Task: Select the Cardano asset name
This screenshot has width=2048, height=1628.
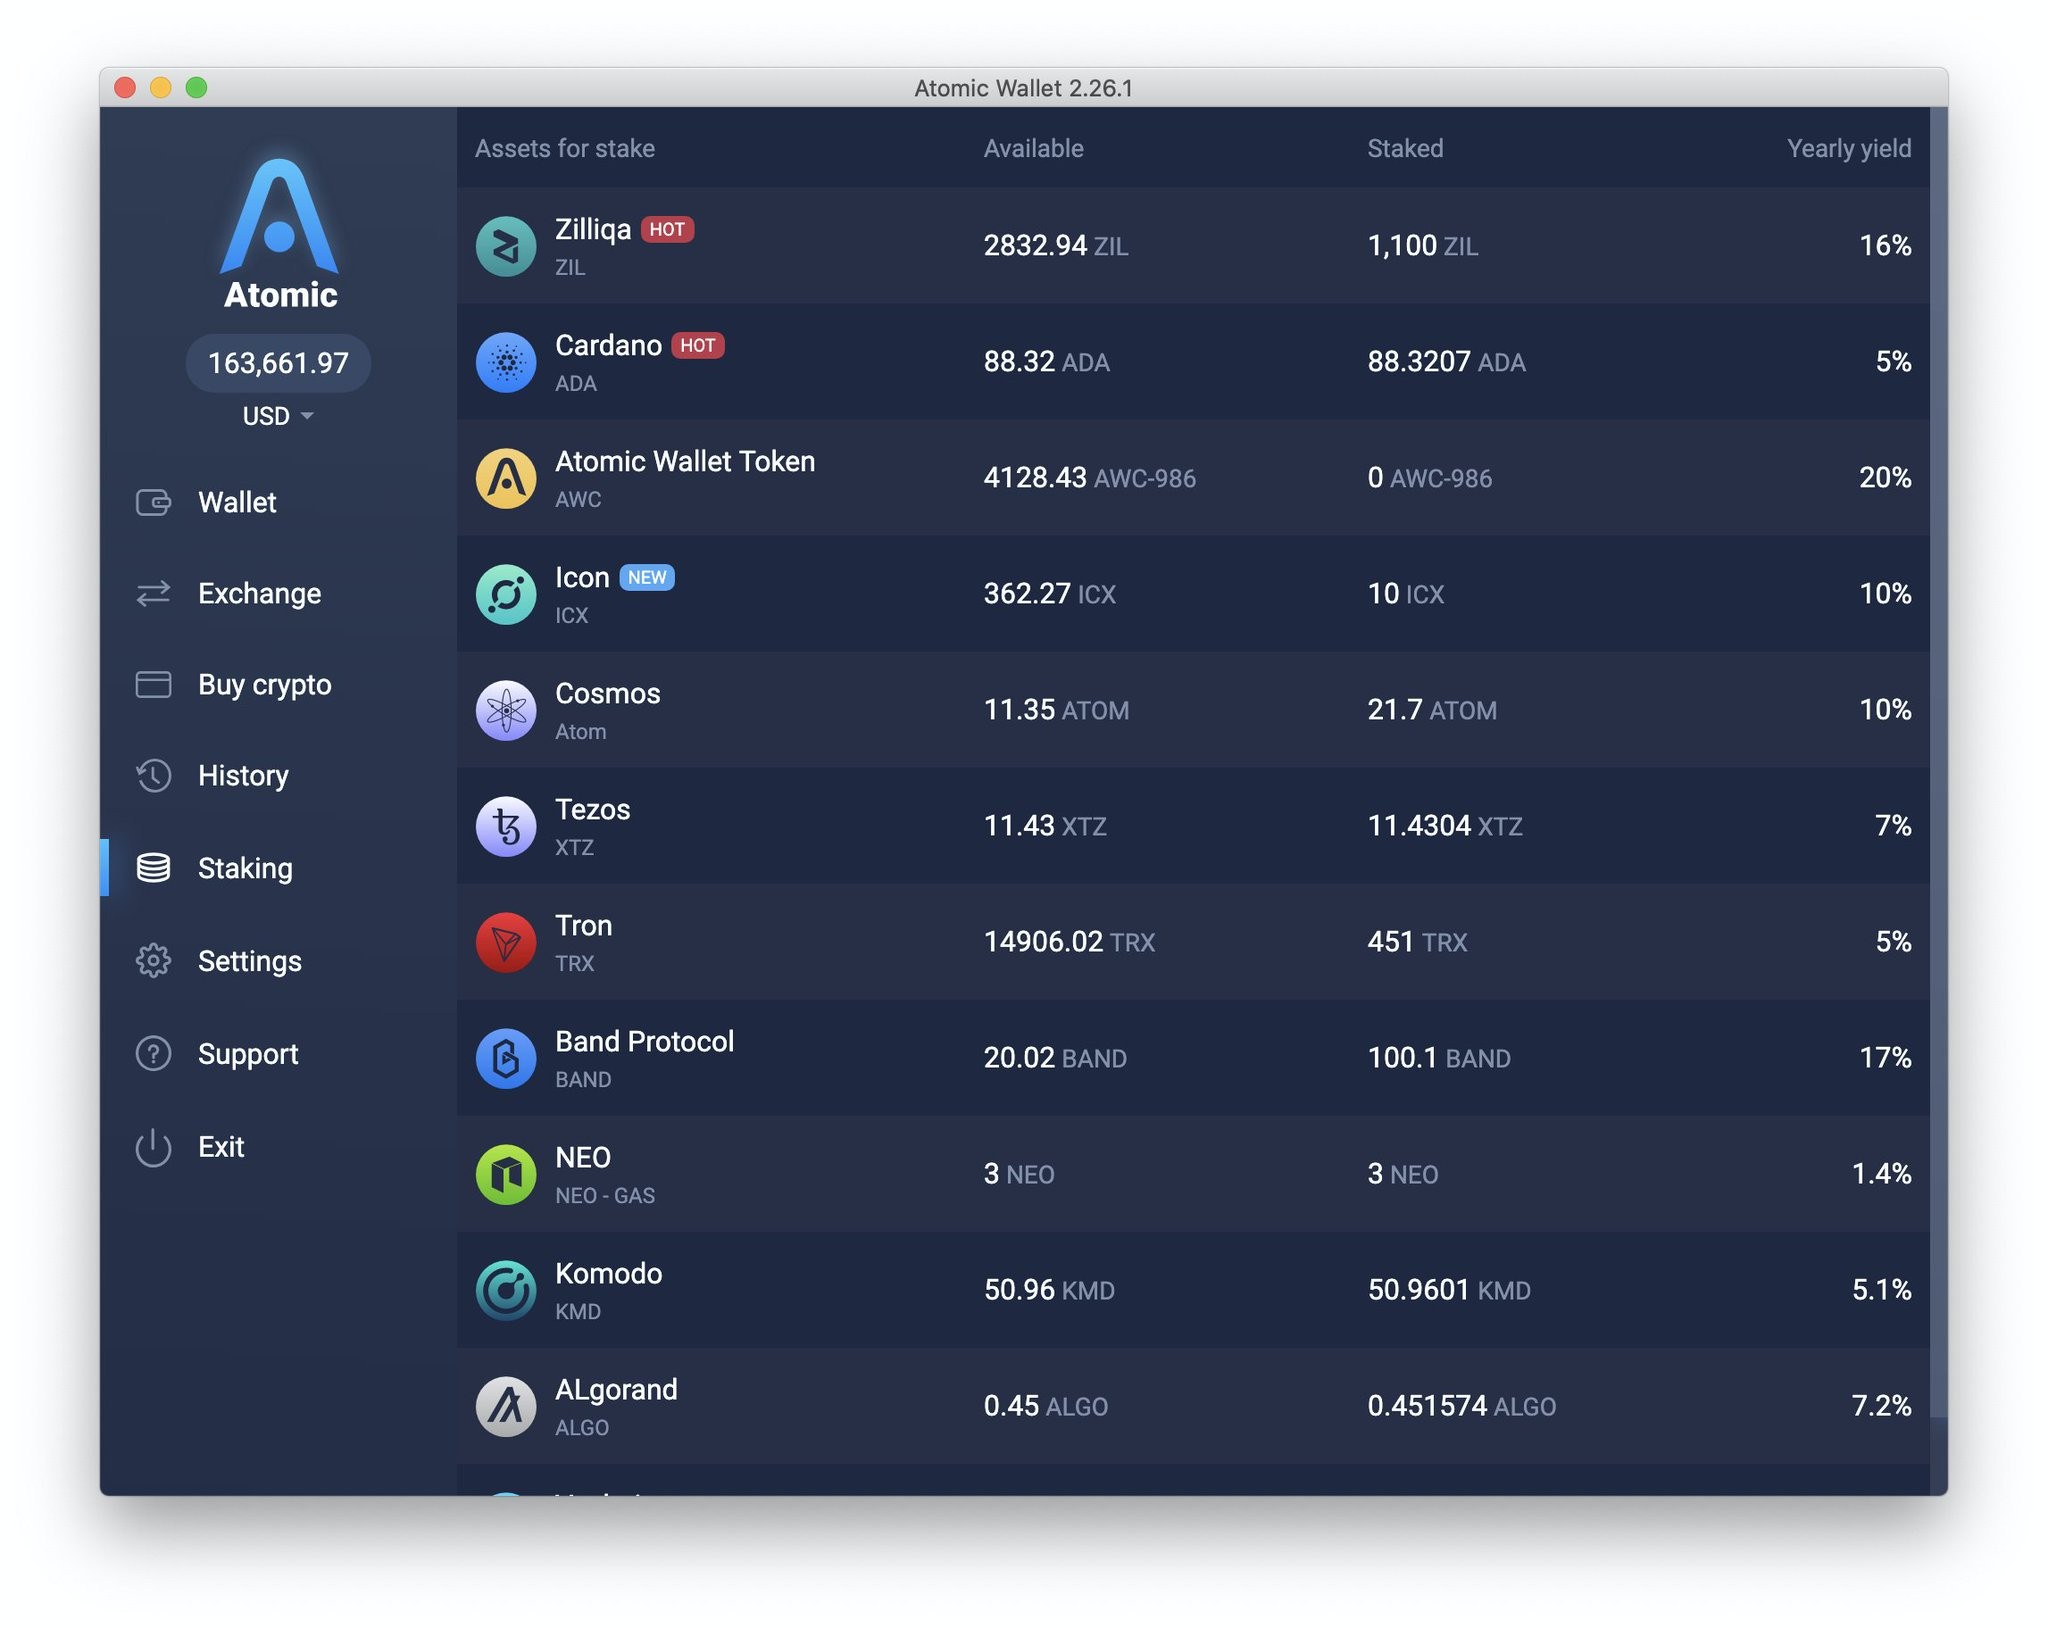Action: coord(608,346)
